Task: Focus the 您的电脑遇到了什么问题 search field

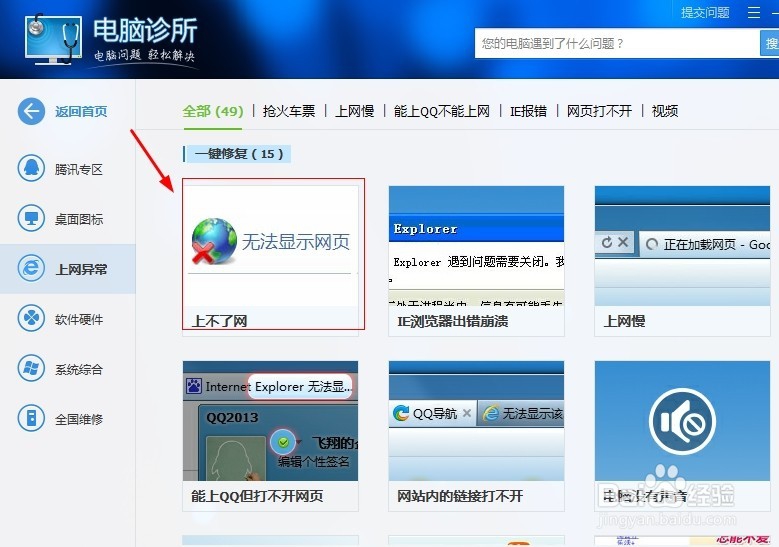Action: pos(617,43)
